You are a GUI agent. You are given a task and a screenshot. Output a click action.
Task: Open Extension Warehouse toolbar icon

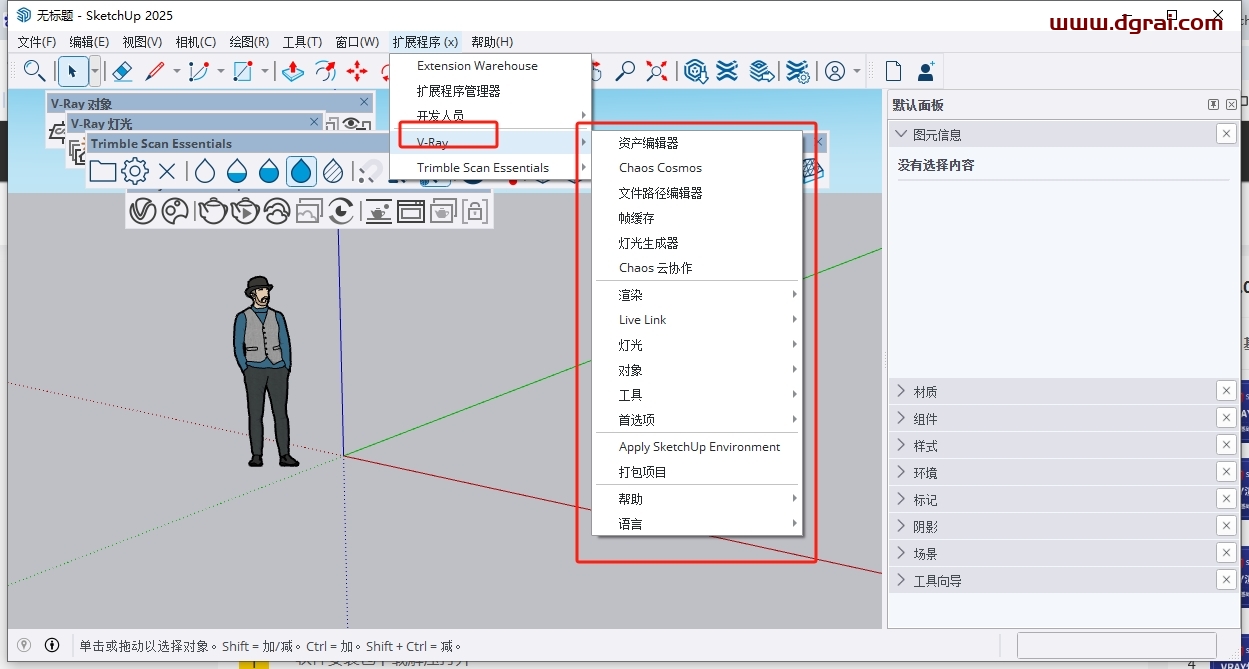pos(728,71)
